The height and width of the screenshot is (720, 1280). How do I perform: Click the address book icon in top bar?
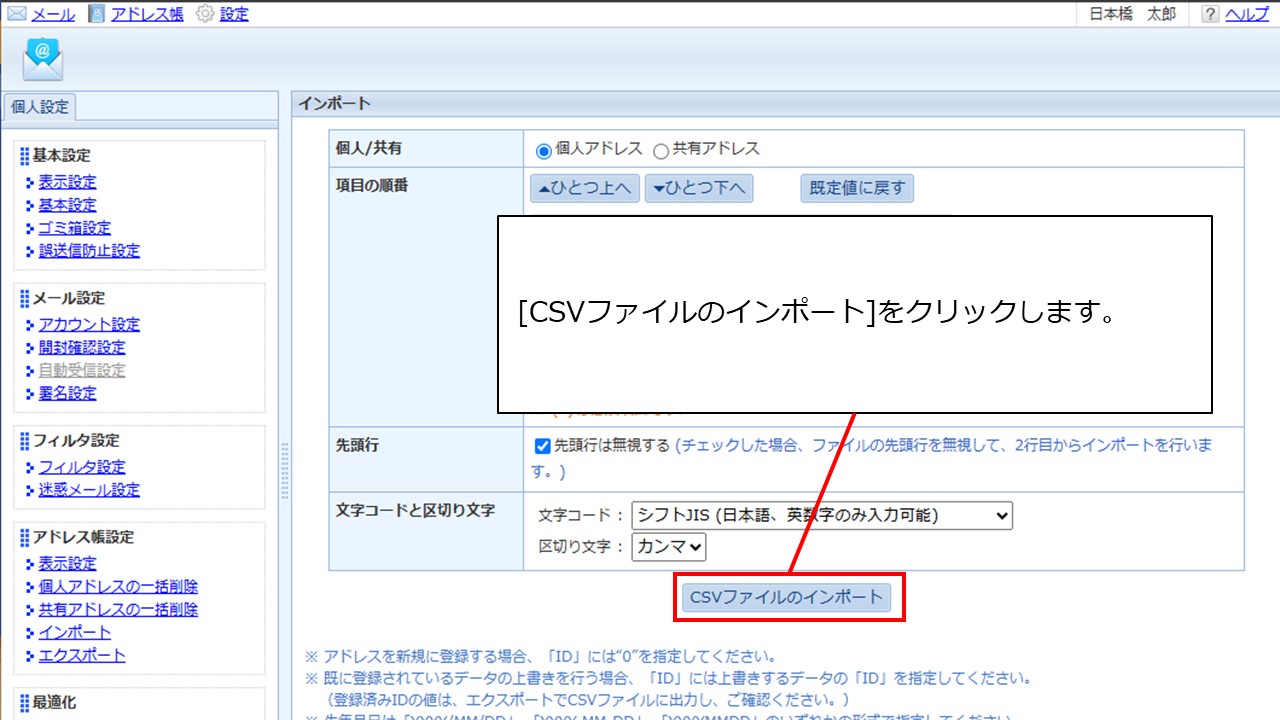96,14
